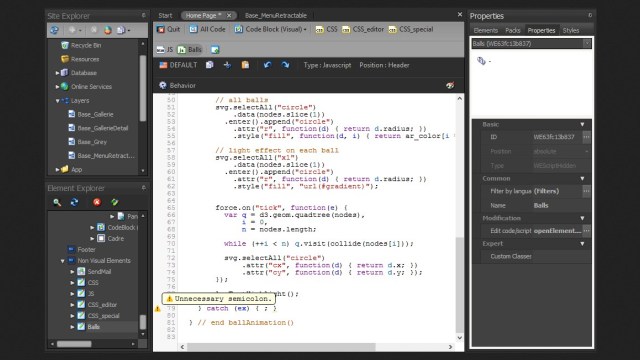Collapse the Non Visual Elements node
This screenshot has height=360, width=640.
(62, 261)
